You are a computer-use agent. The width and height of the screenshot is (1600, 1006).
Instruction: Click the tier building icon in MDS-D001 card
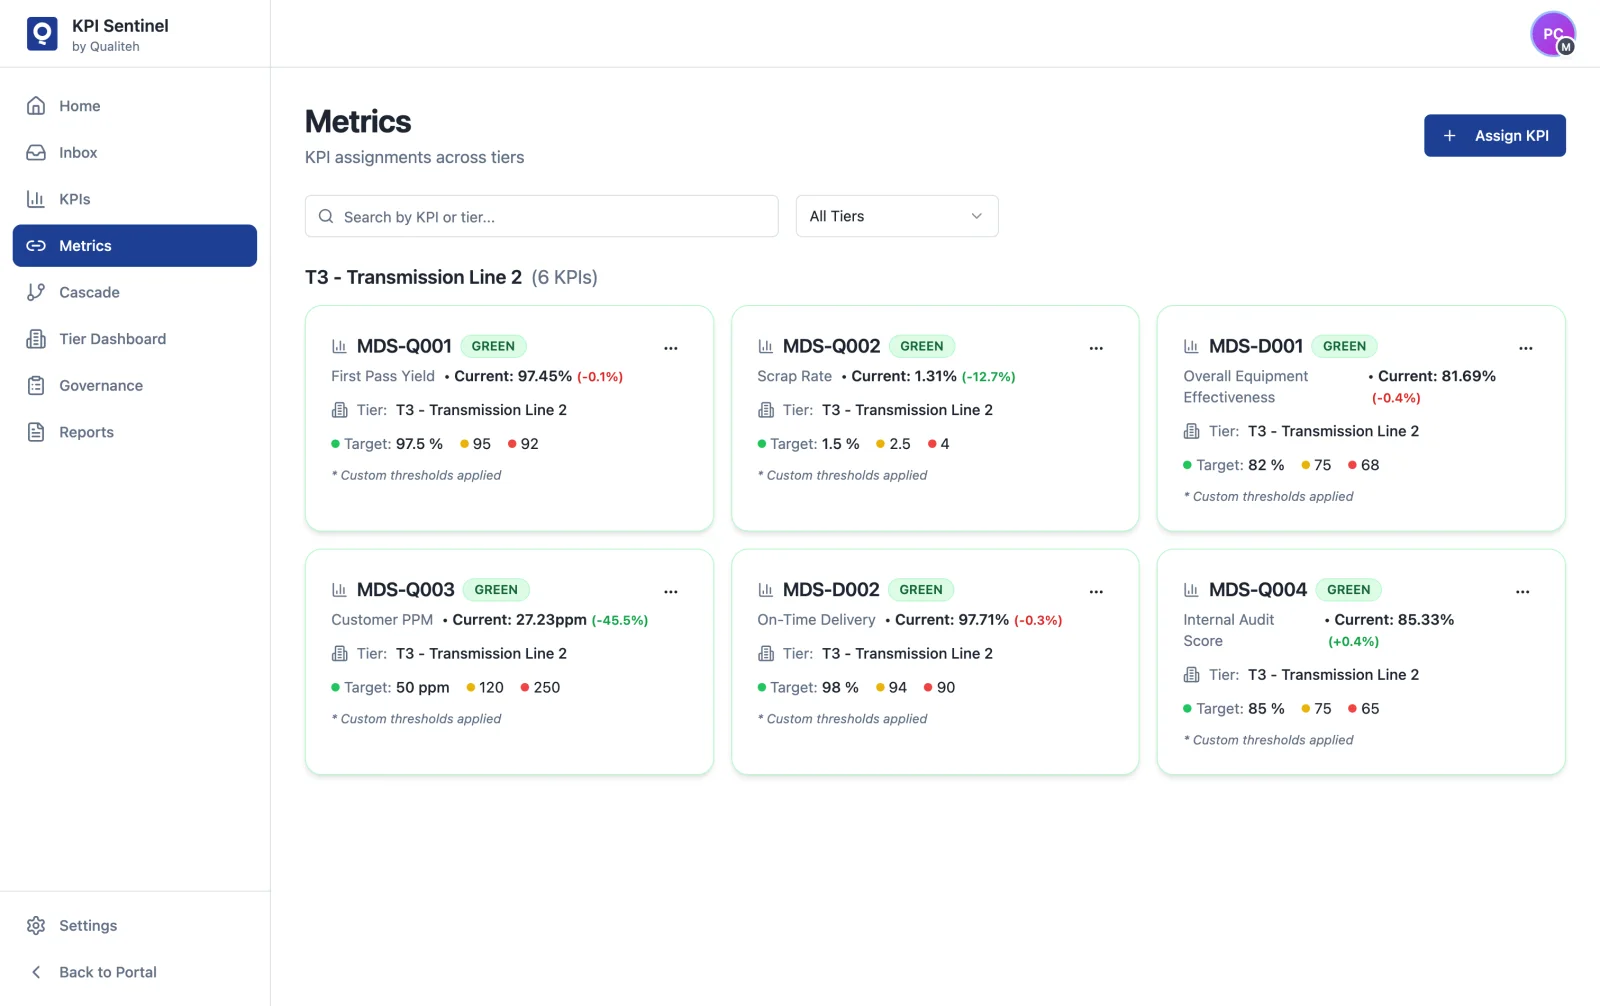pyautogui.click(x=1191, y=431)
